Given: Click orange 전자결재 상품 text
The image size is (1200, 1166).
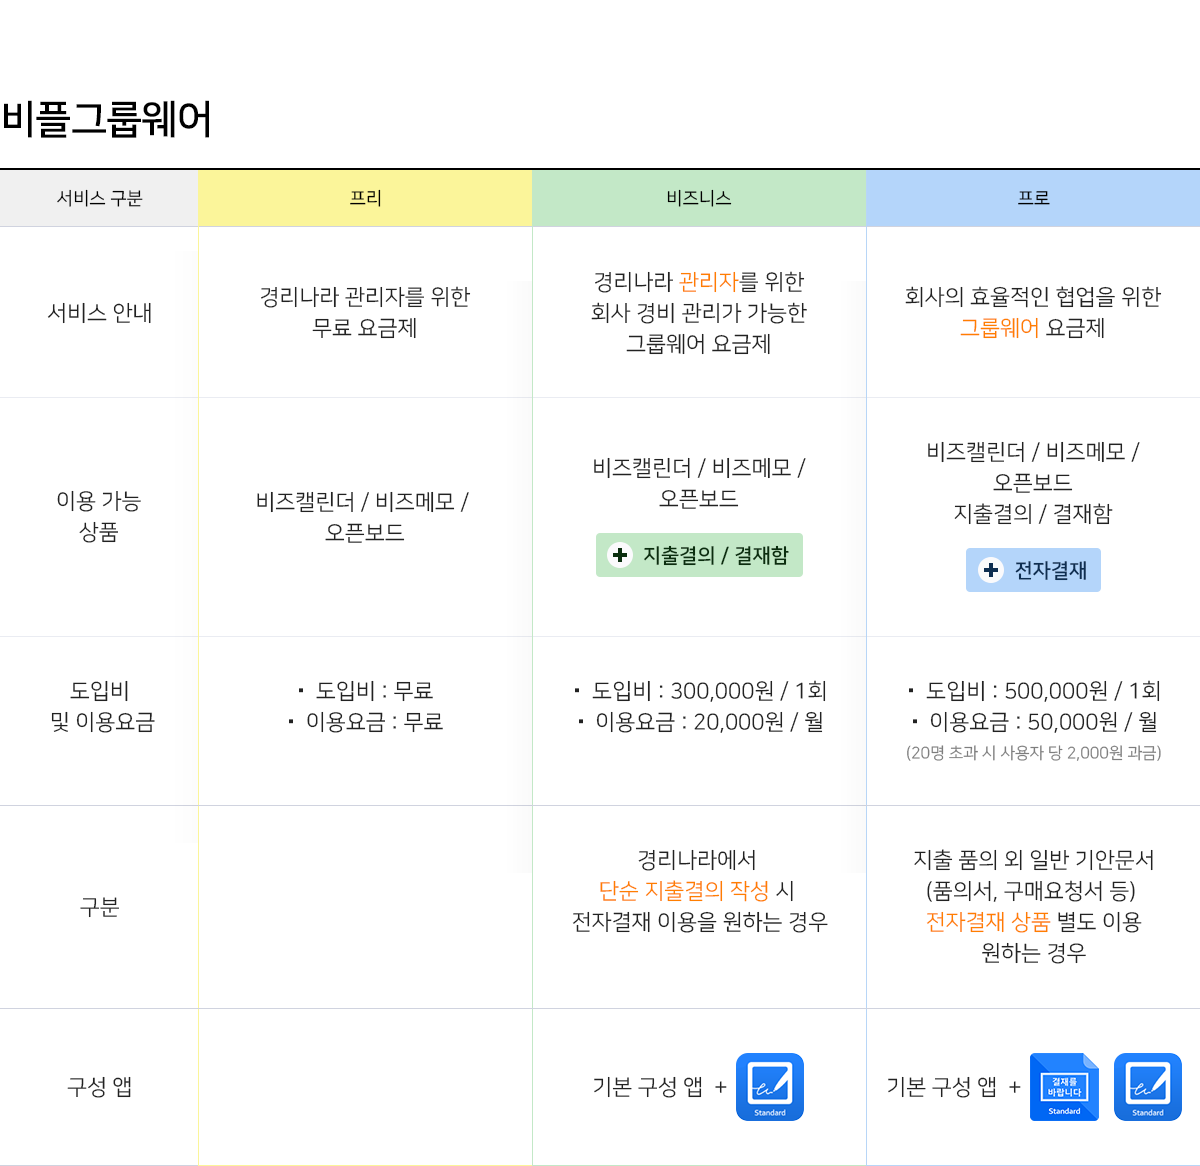Looking at the screenshot, I should [x=988, y=921].
